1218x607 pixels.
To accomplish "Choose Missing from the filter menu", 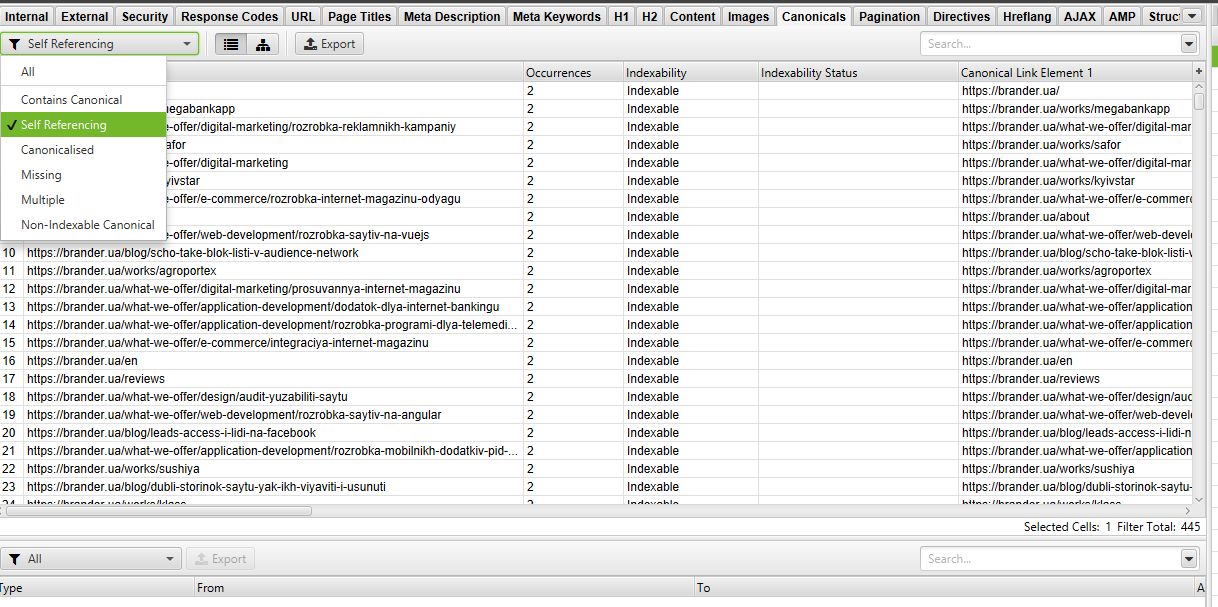I will pos(41,175).
